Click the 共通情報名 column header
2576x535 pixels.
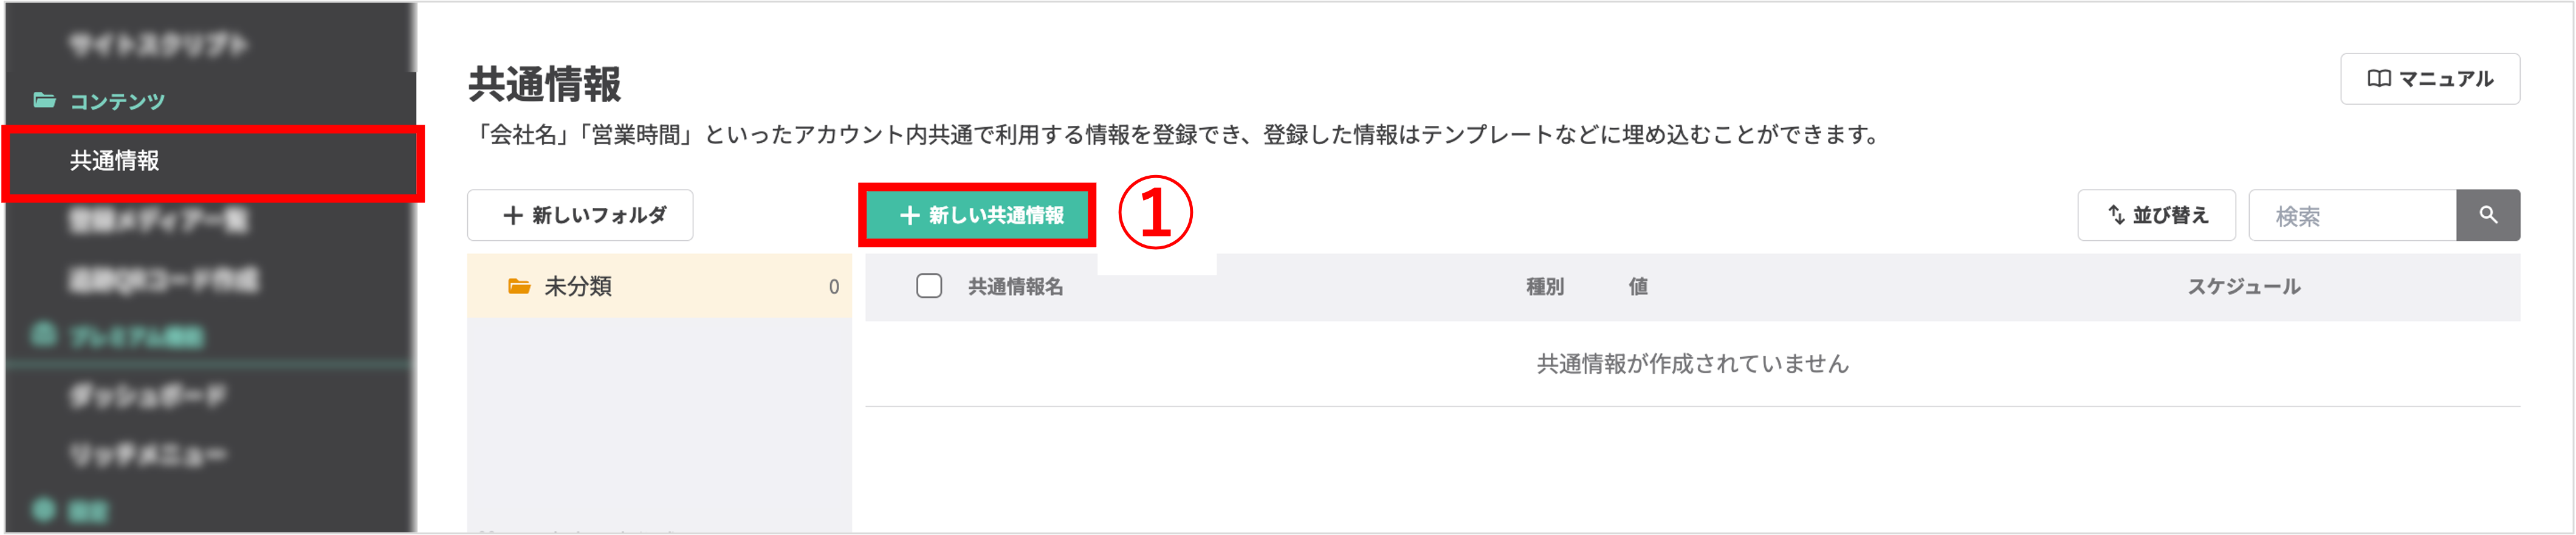[1015, 287]
